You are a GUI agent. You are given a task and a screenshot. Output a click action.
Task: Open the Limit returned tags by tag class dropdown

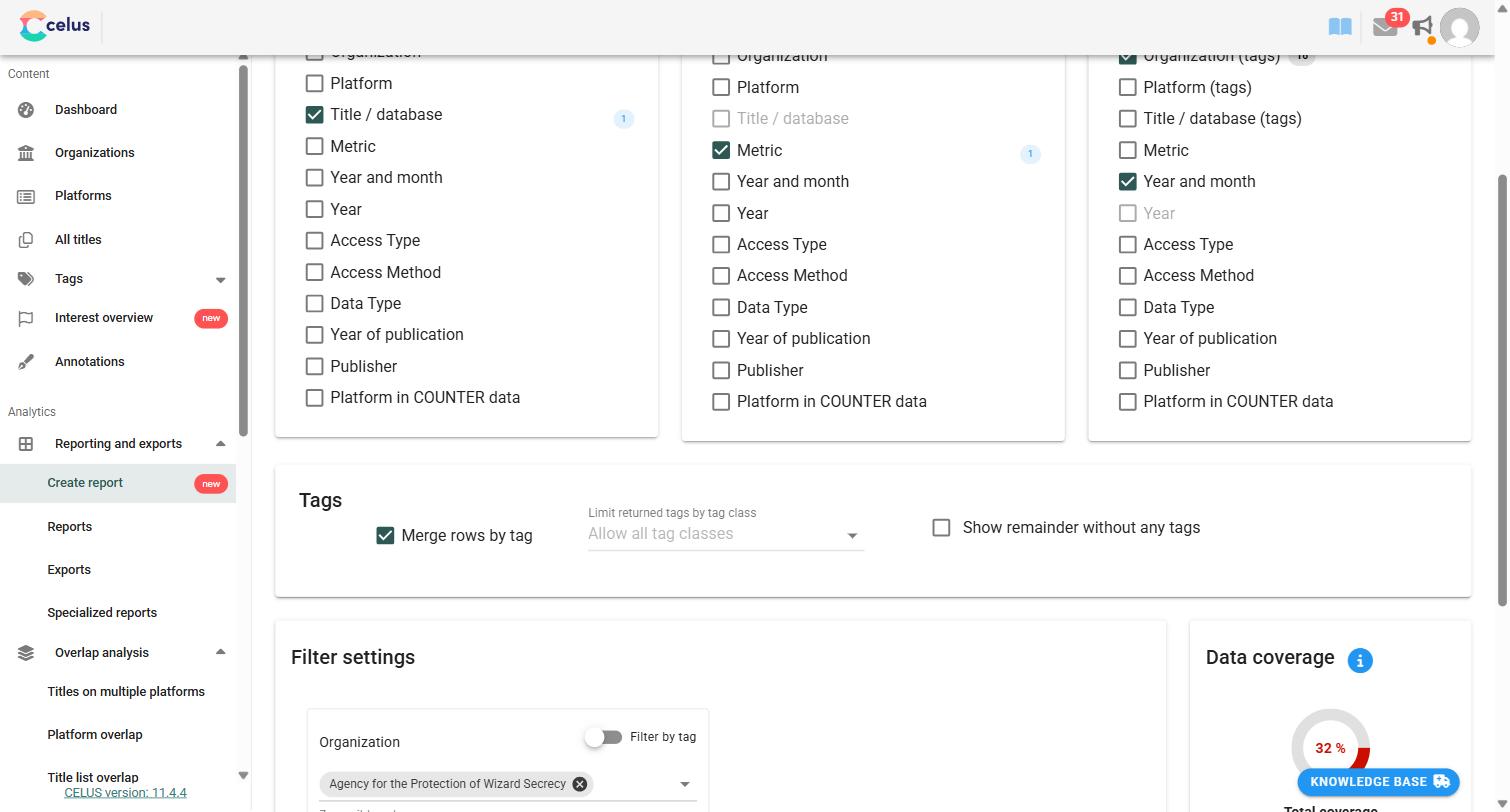[725, 535]
